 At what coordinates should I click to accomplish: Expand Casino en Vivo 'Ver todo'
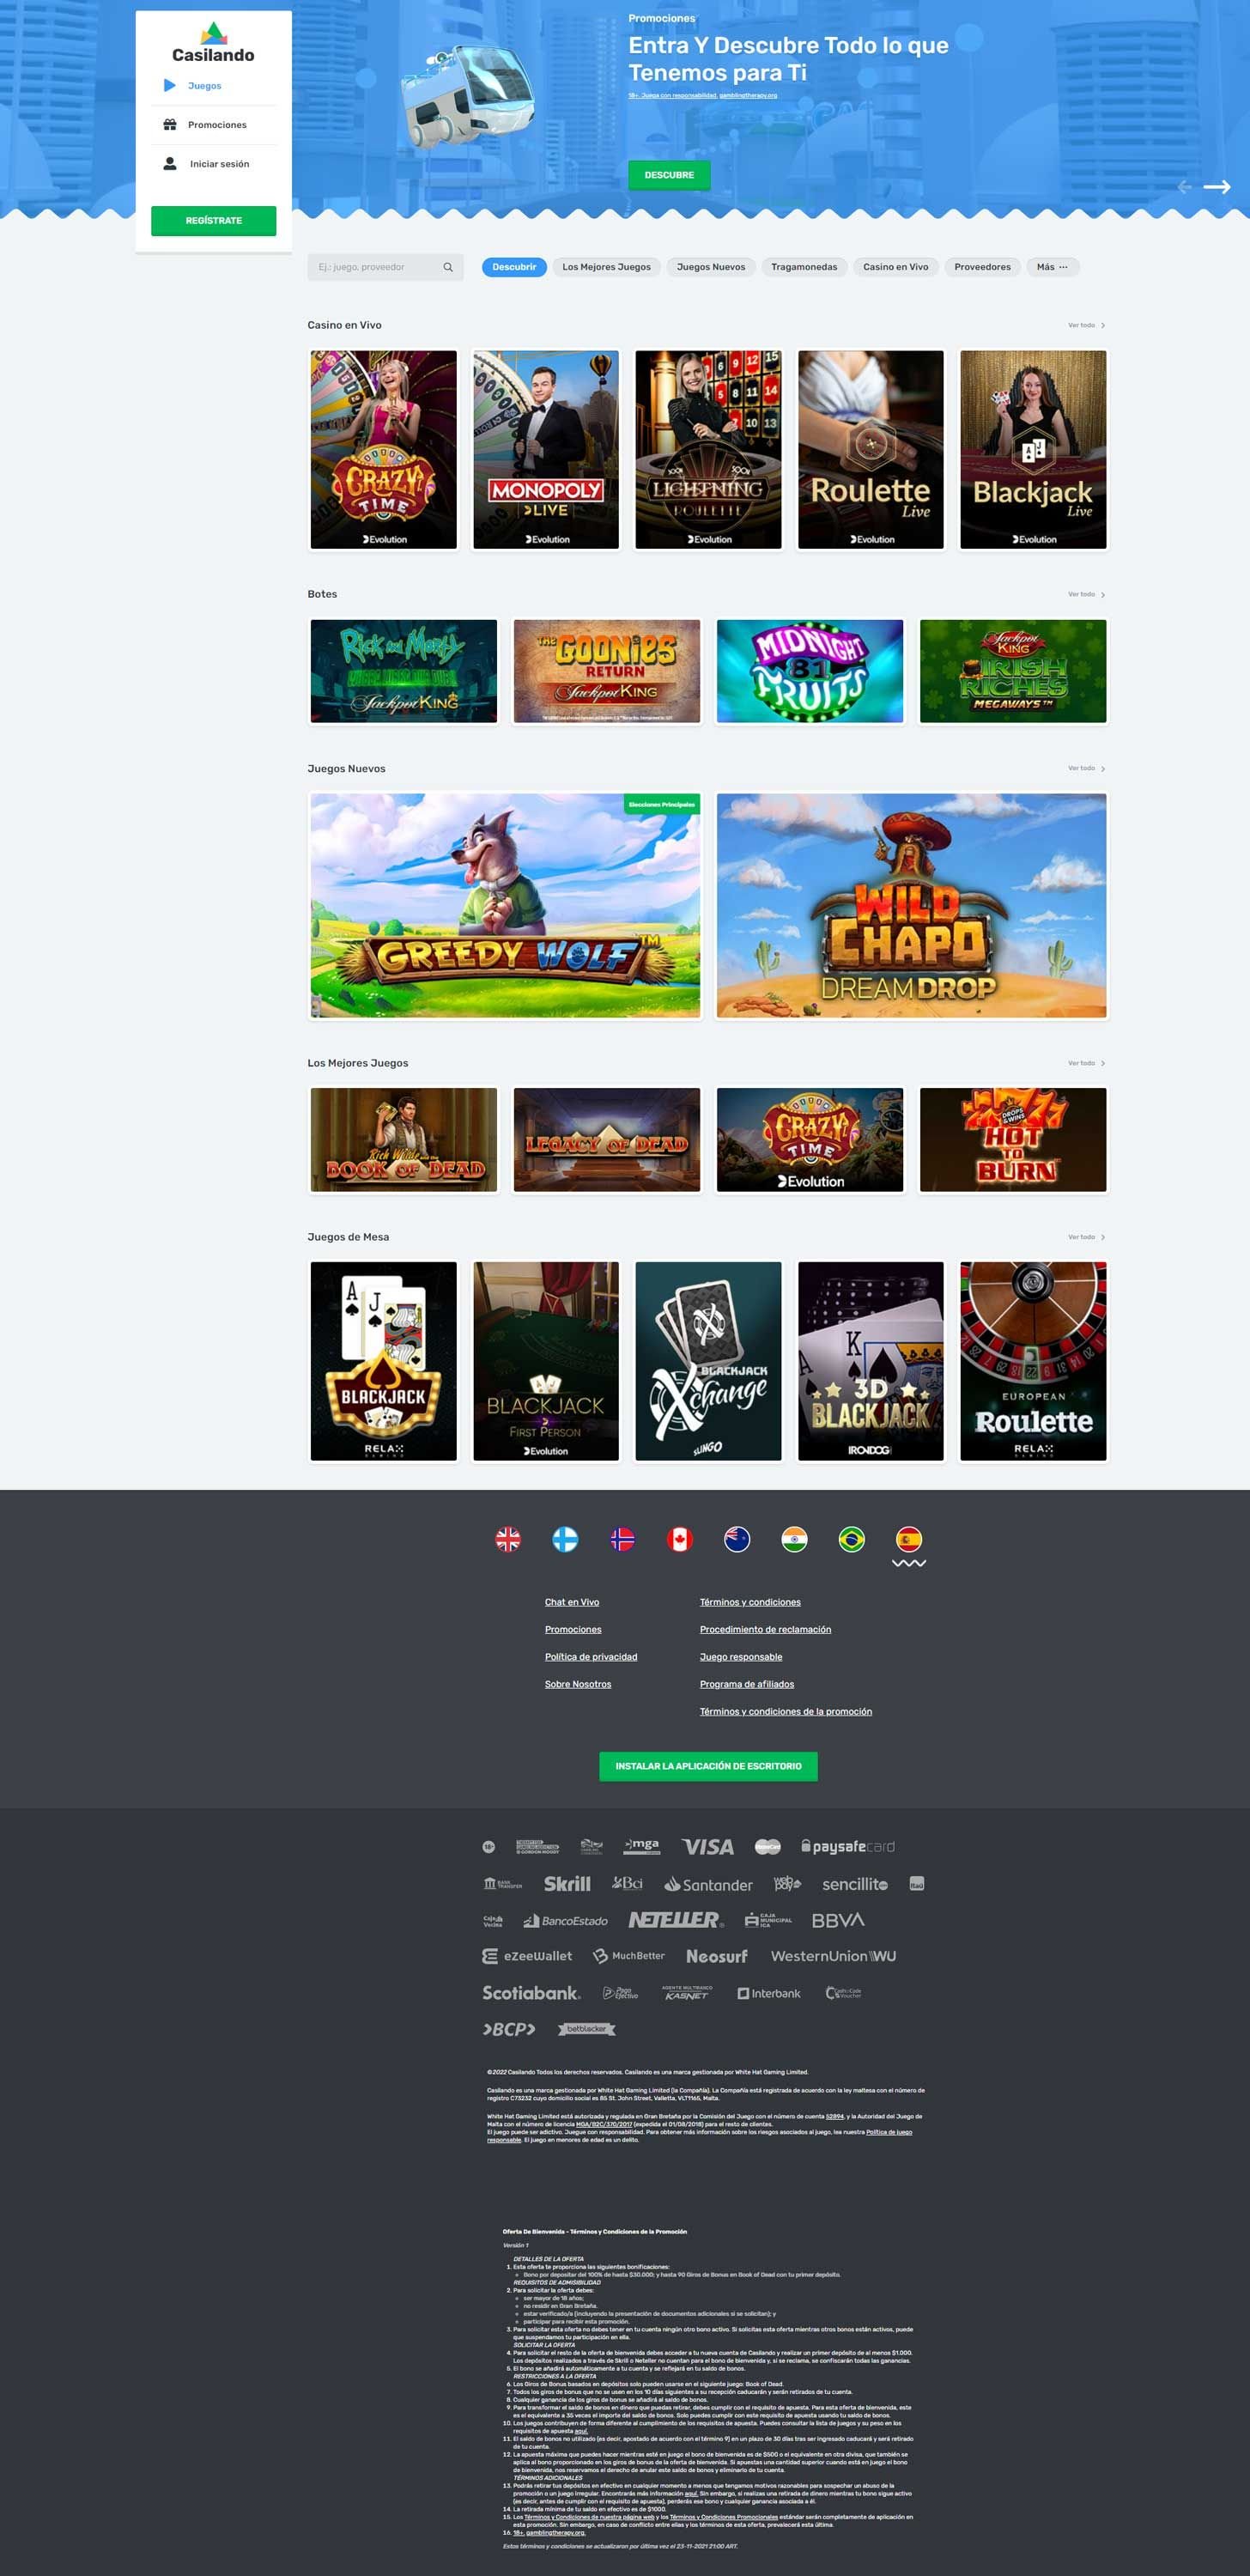tap(1086, 325)
